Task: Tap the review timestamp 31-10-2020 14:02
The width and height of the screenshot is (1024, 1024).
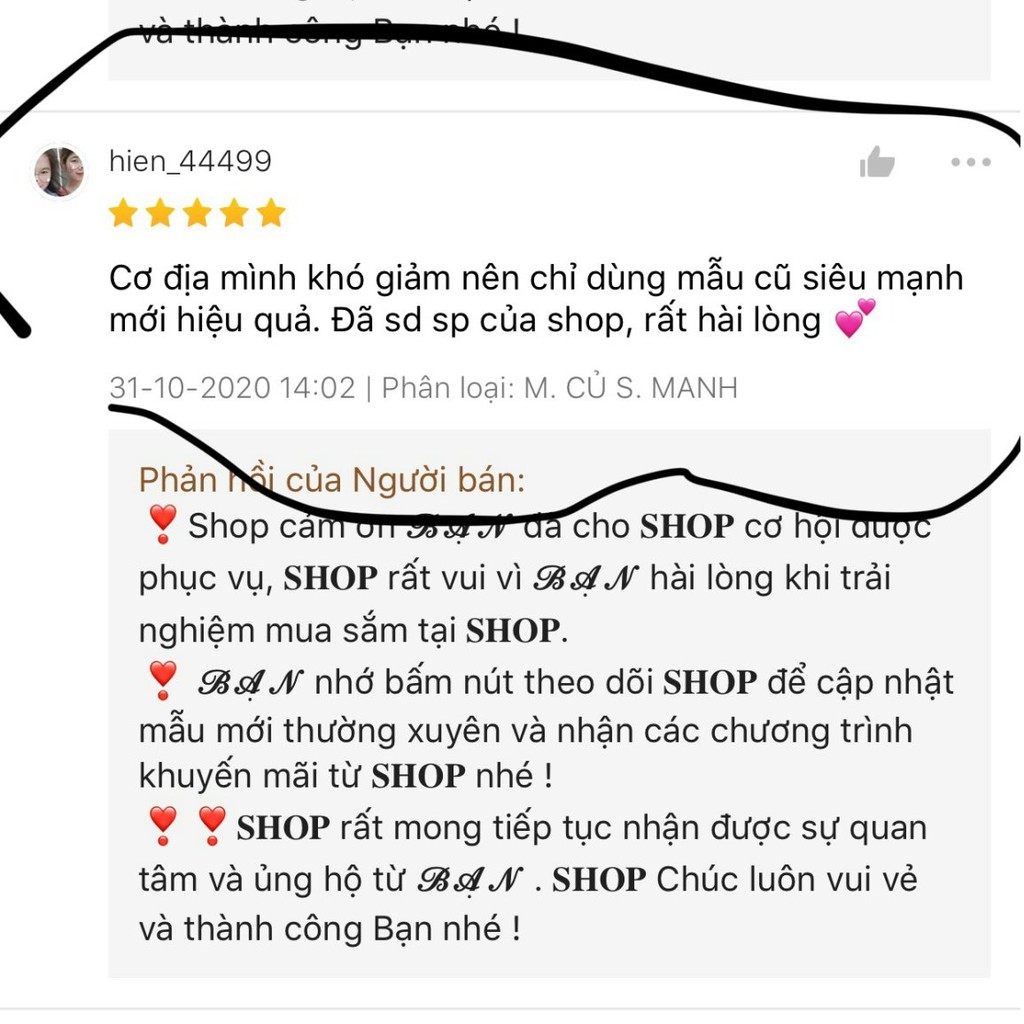Action: click(232, 388)
